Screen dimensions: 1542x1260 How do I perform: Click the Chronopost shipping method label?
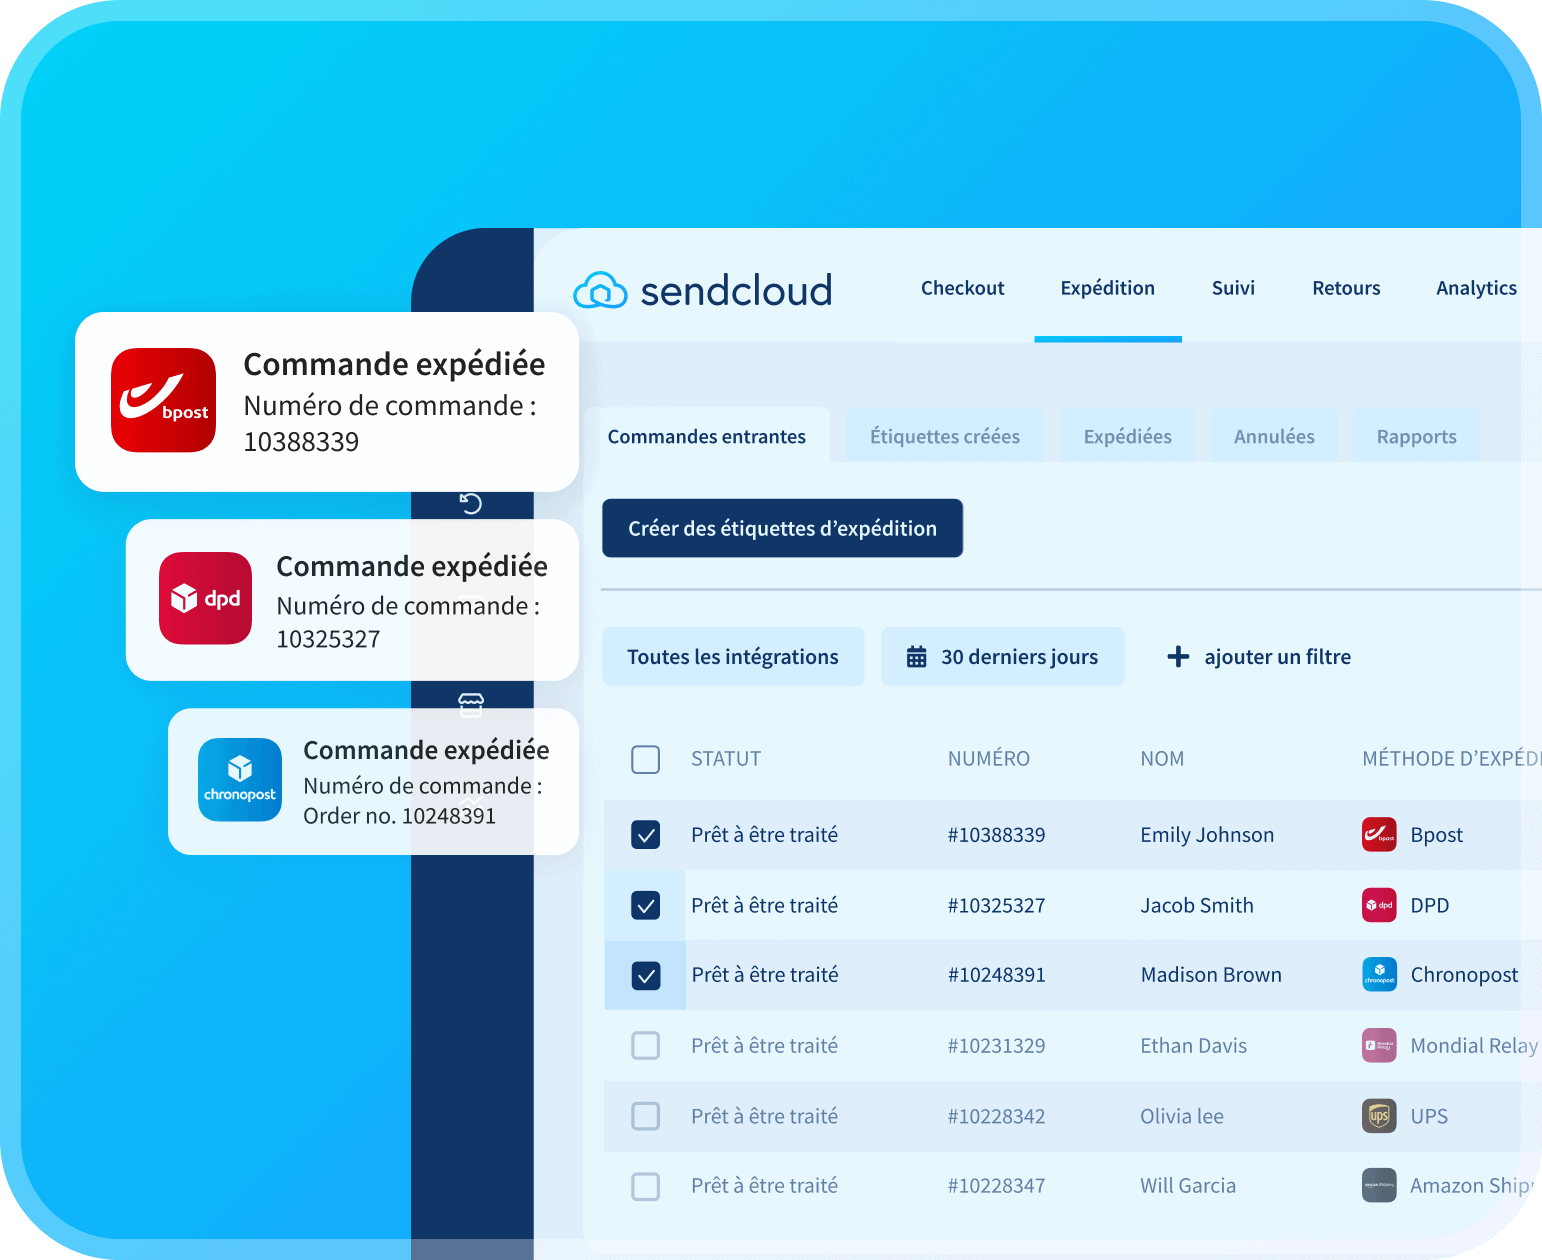1464,975
